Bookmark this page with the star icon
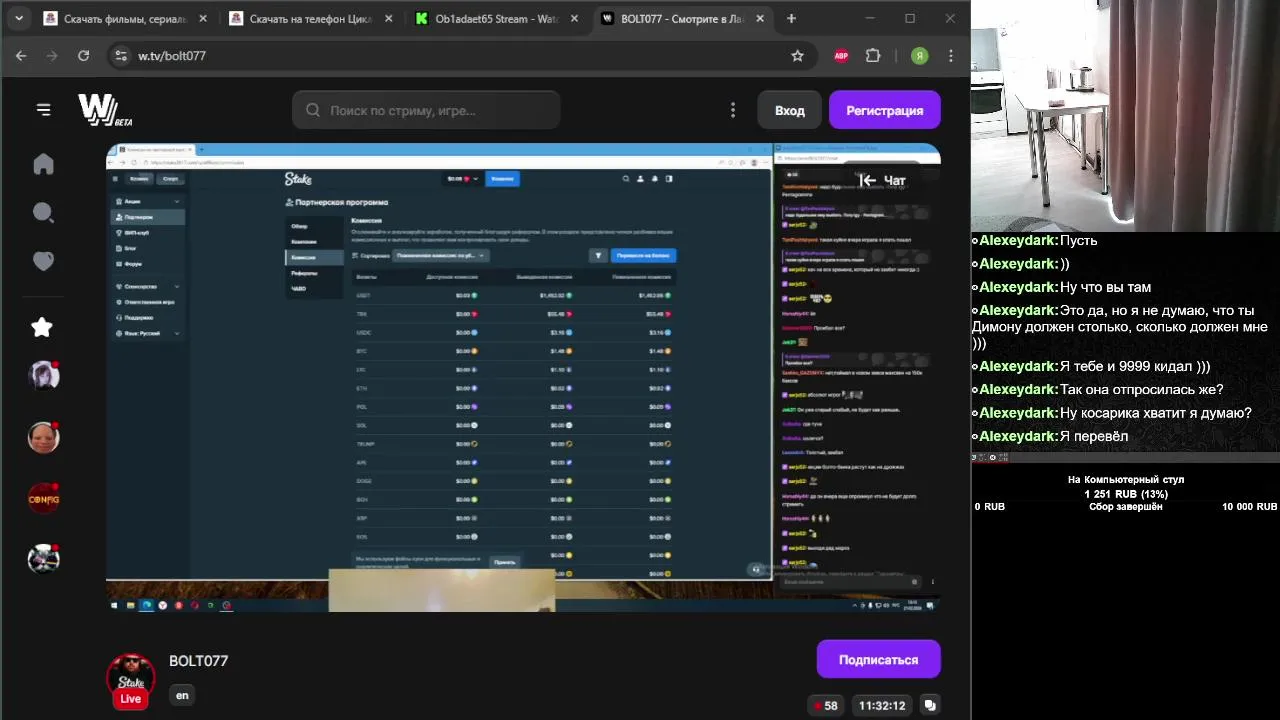 797,56
